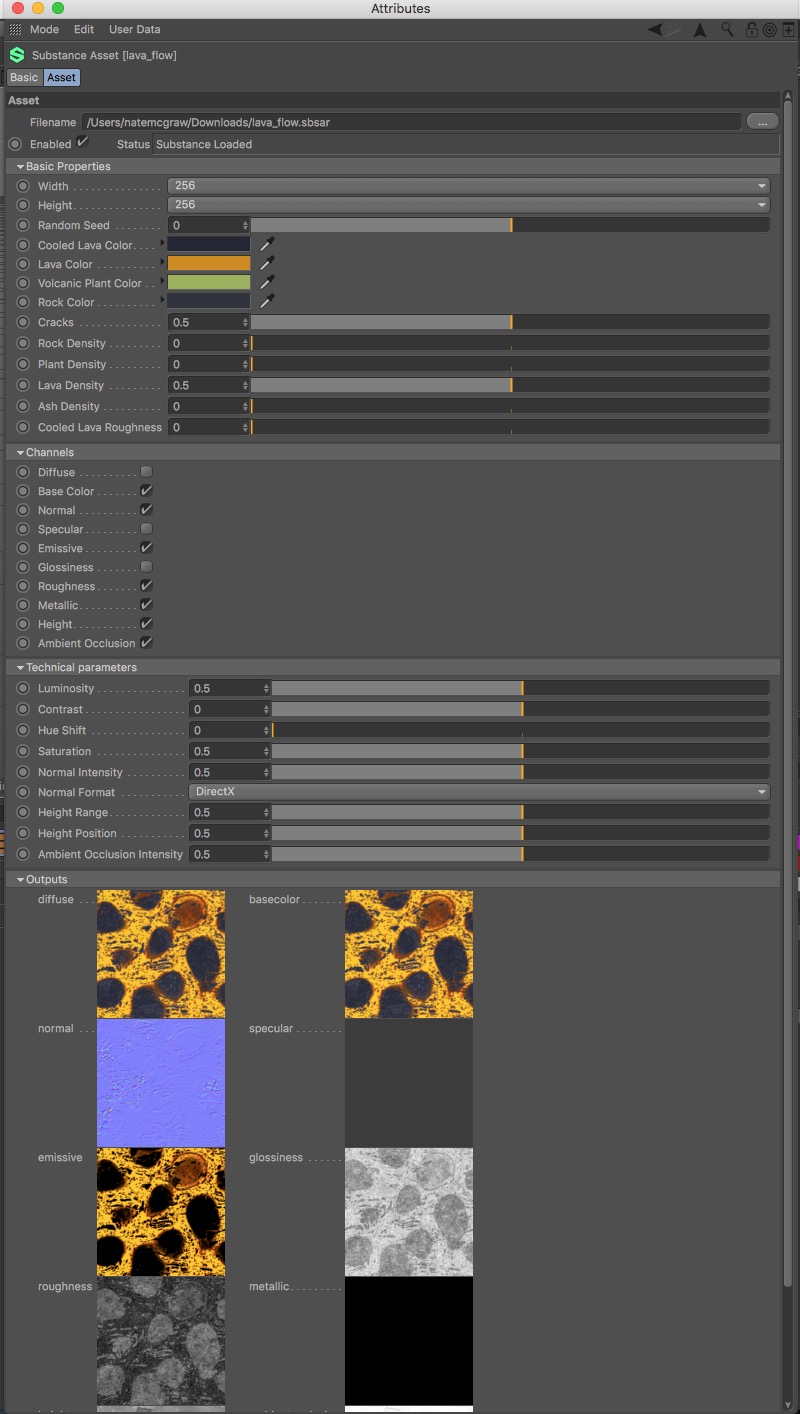Click the animation dot beside Ash Density
The width and height of the screenshot is (800, 1414).
pos(23,406)
